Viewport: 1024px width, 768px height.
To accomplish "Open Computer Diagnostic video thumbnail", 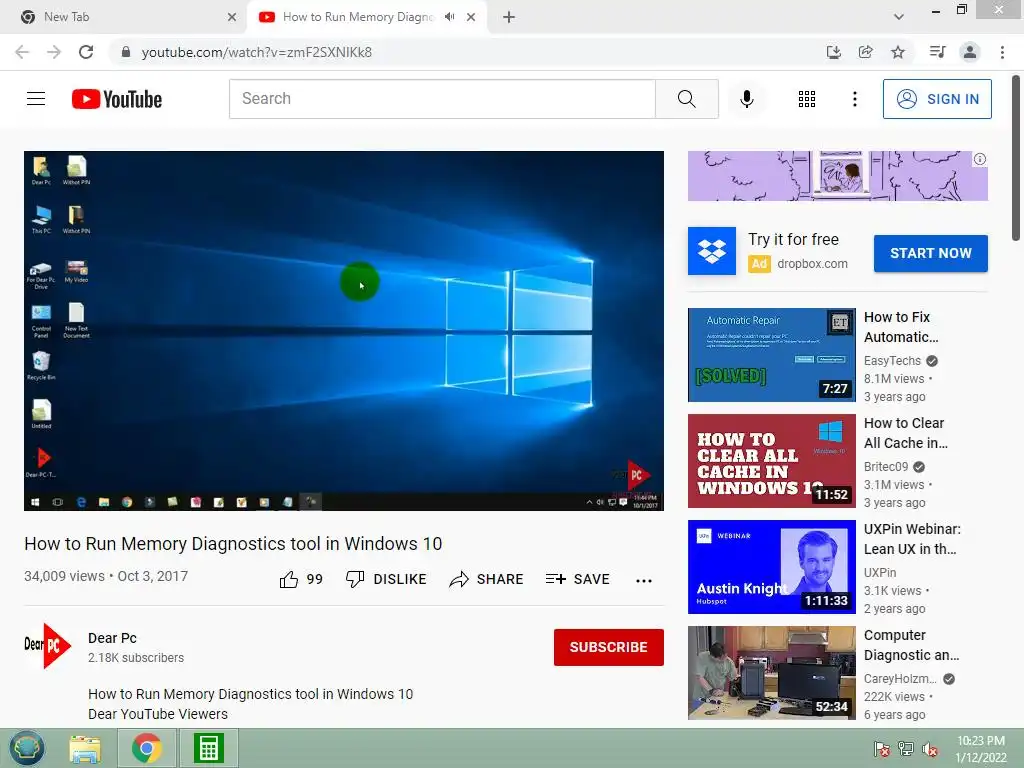I will coord(772,673).
